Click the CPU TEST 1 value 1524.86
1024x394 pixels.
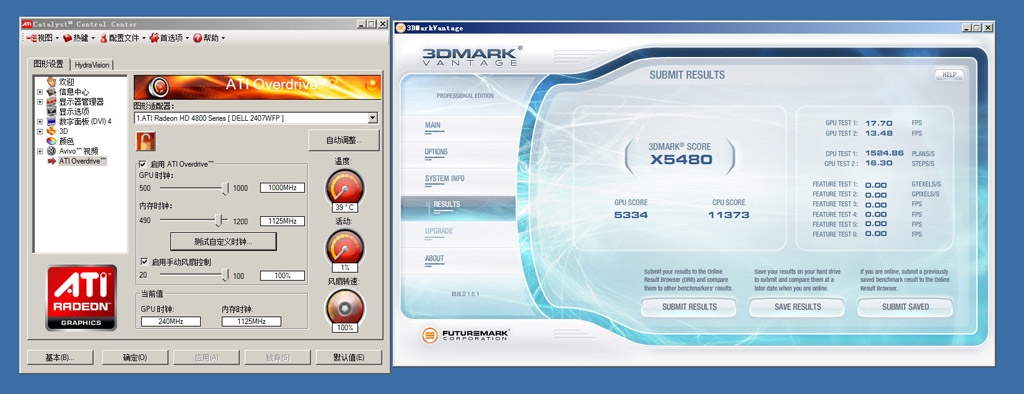(884, 153)
